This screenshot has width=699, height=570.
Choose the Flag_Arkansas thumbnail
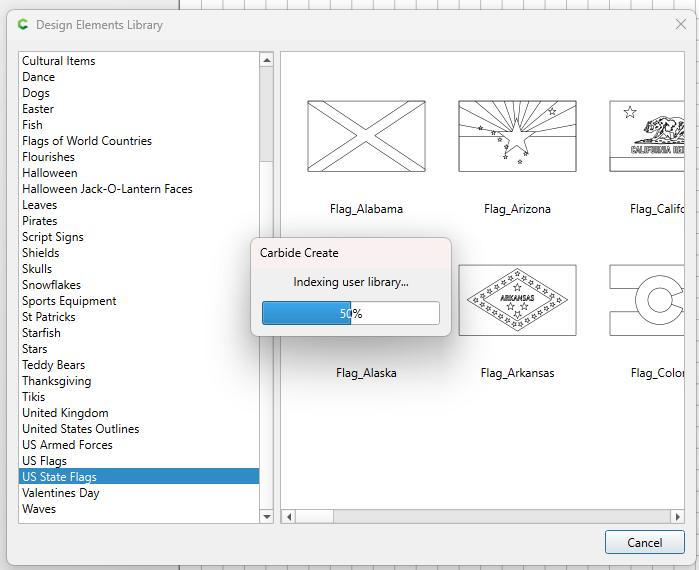point(517,300)
